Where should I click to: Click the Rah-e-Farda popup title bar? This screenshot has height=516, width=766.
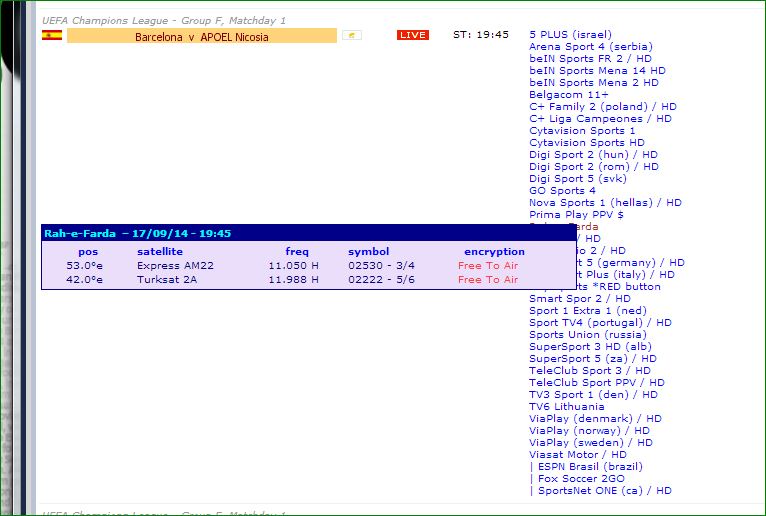tap(309, 233)
